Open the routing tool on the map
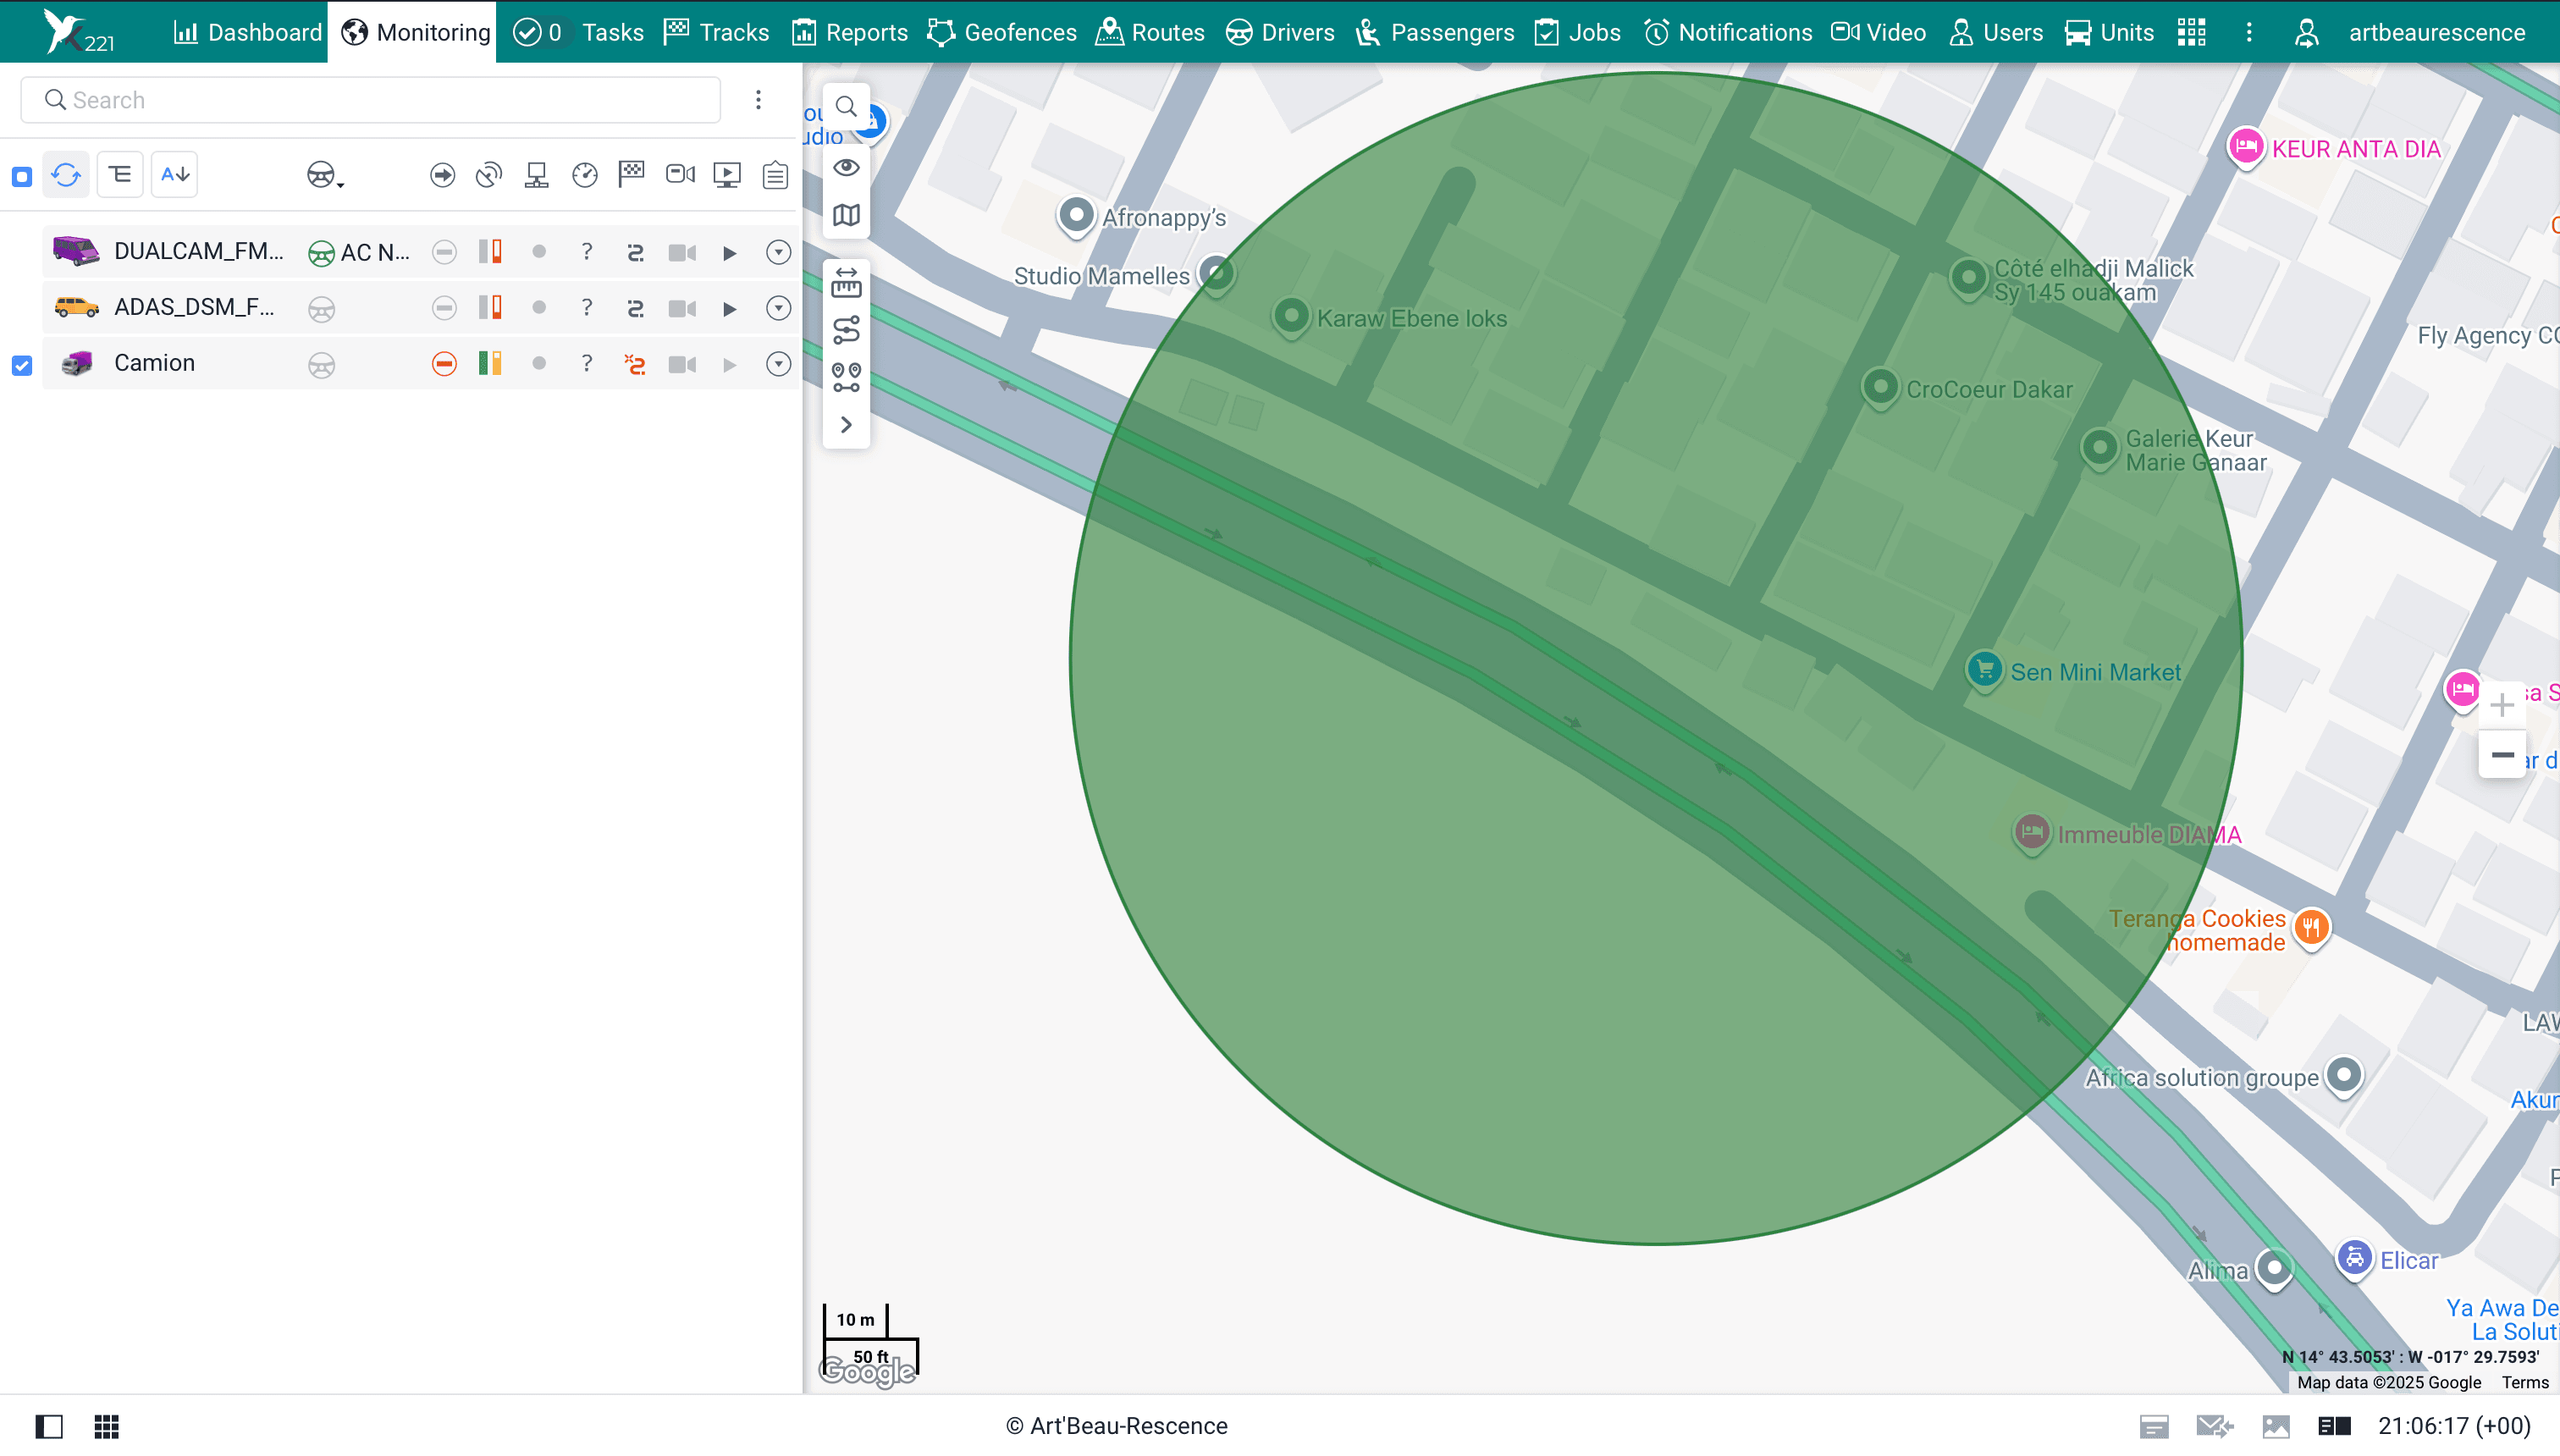Viewport: 2560px width, 1456px height. [846, 330]
